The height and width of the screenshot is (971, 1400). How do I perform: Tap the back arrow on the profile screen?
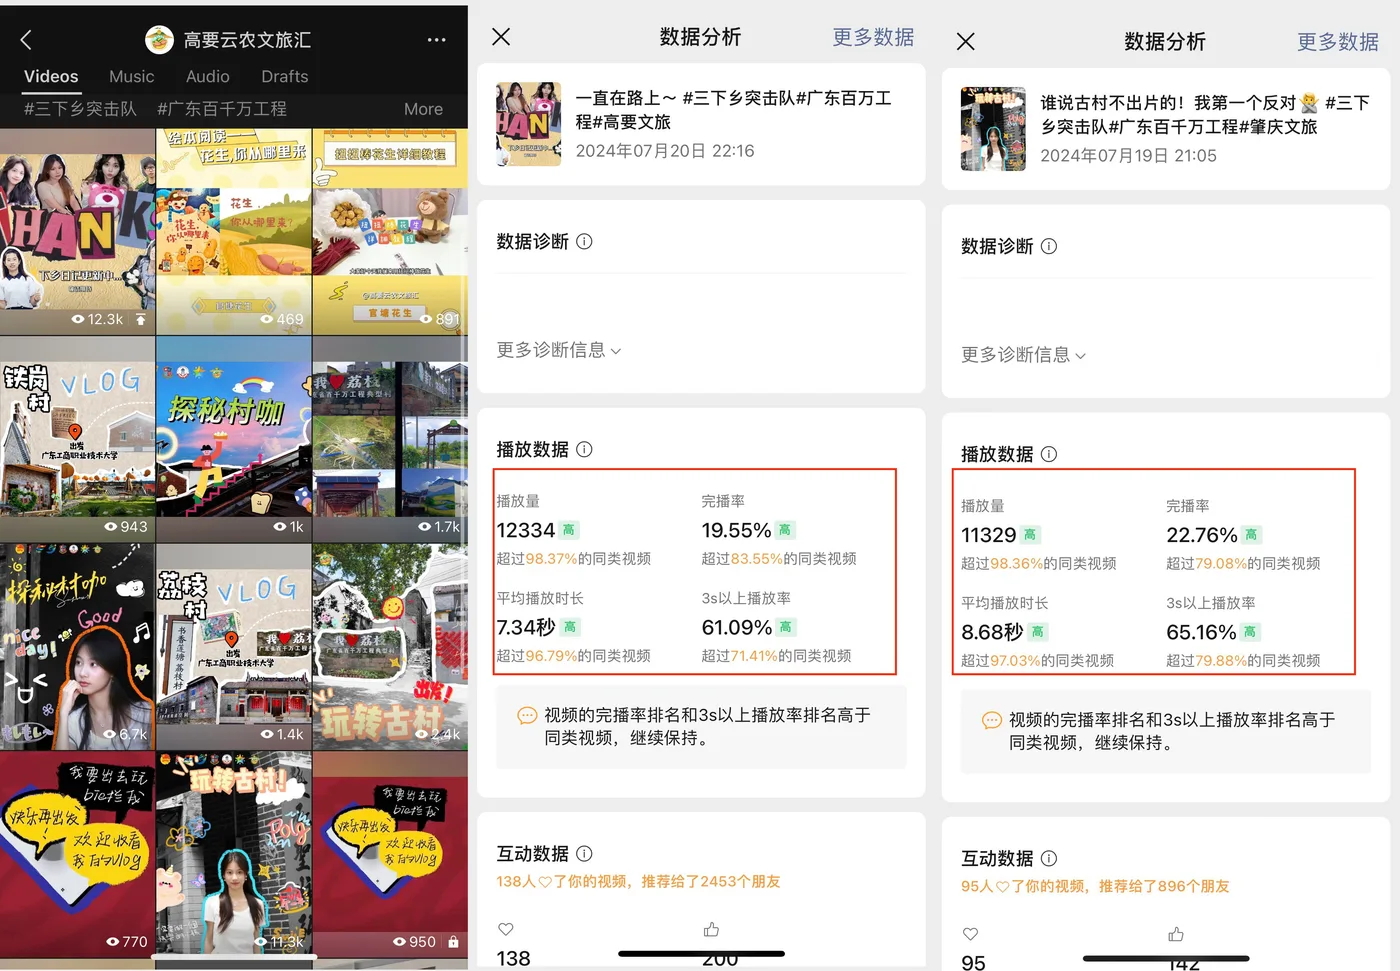[x=26, y=40]
